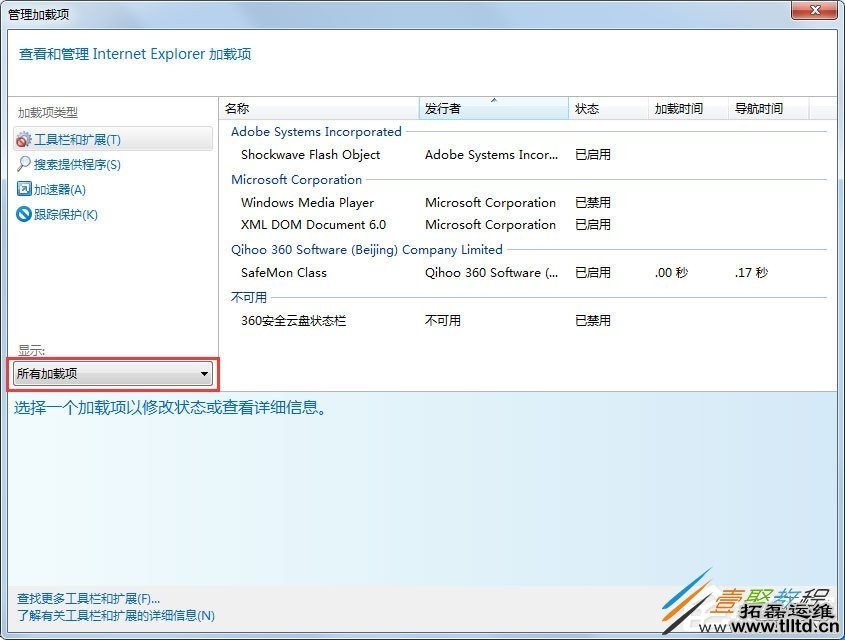Select the SafeMon Class add-on
Screen dimensions: 845x640
coord(283,272)
